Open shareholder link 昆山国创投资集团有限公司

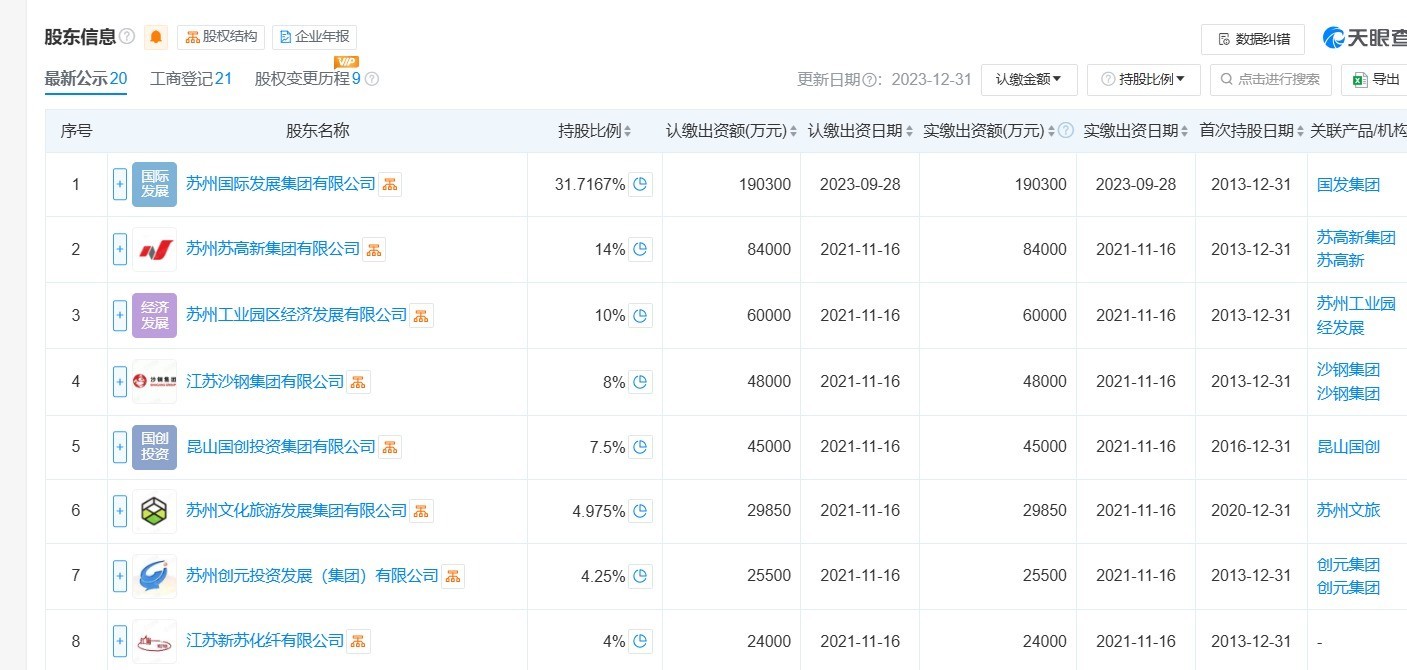tap(281, 446)
